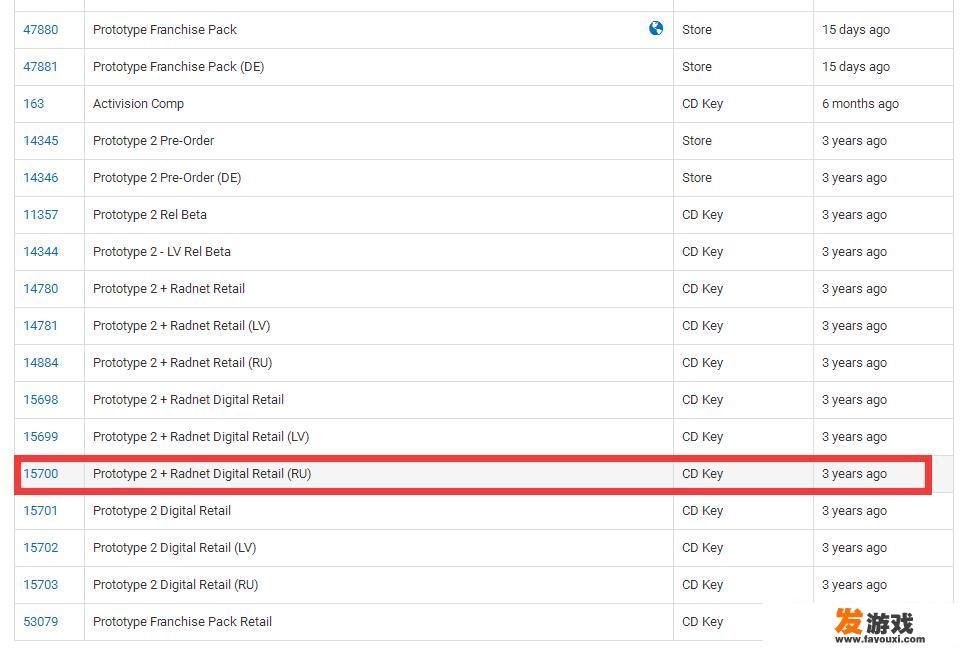
Task: Click the globe icon on Prototype Franchise Pack row
Action: [656, 29]
